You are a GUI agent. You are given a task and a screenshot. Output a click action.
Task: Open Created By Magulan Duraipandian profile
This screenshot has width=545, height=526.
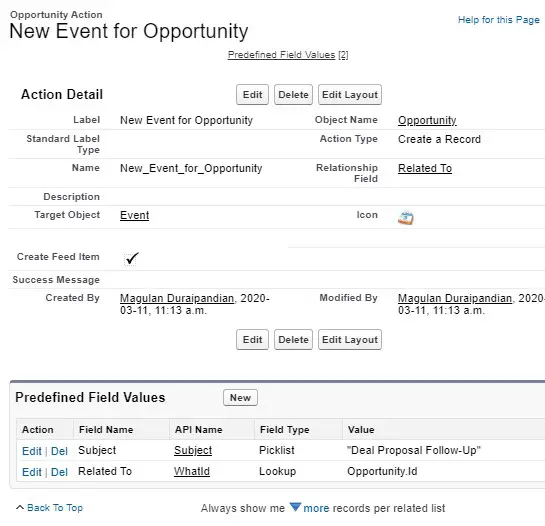point(177,298)
